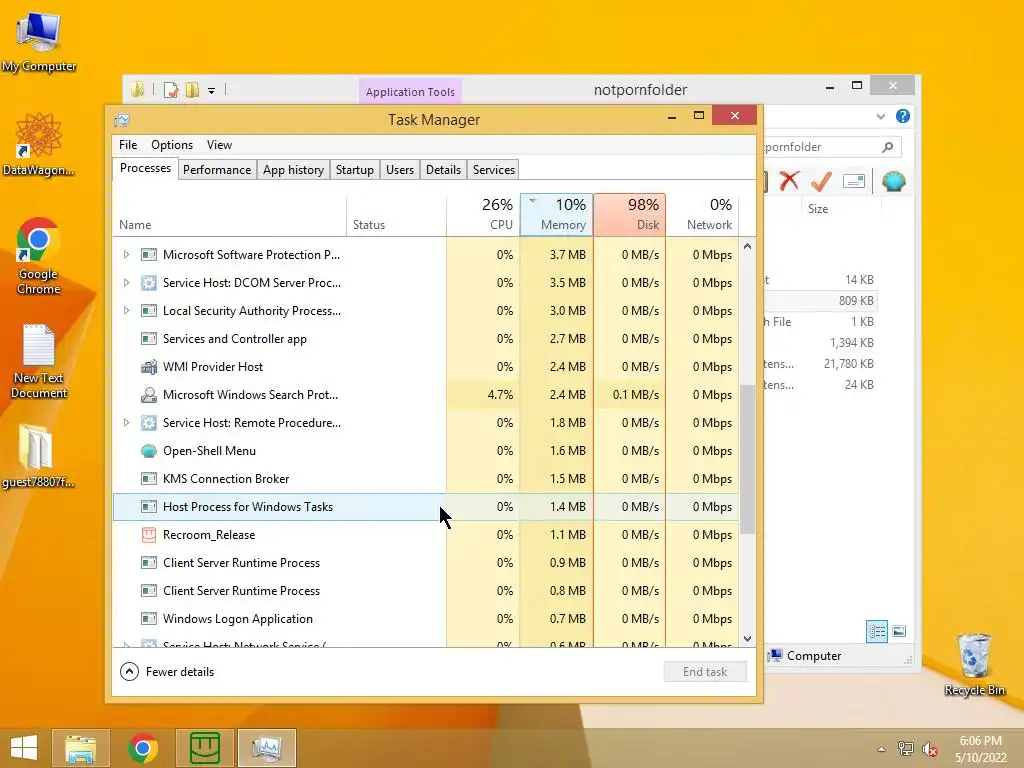Viewport: 1024px width, 768px height.
Task: Open Customize Quick Access Toolbar dropdown
Action: point(212,91)
